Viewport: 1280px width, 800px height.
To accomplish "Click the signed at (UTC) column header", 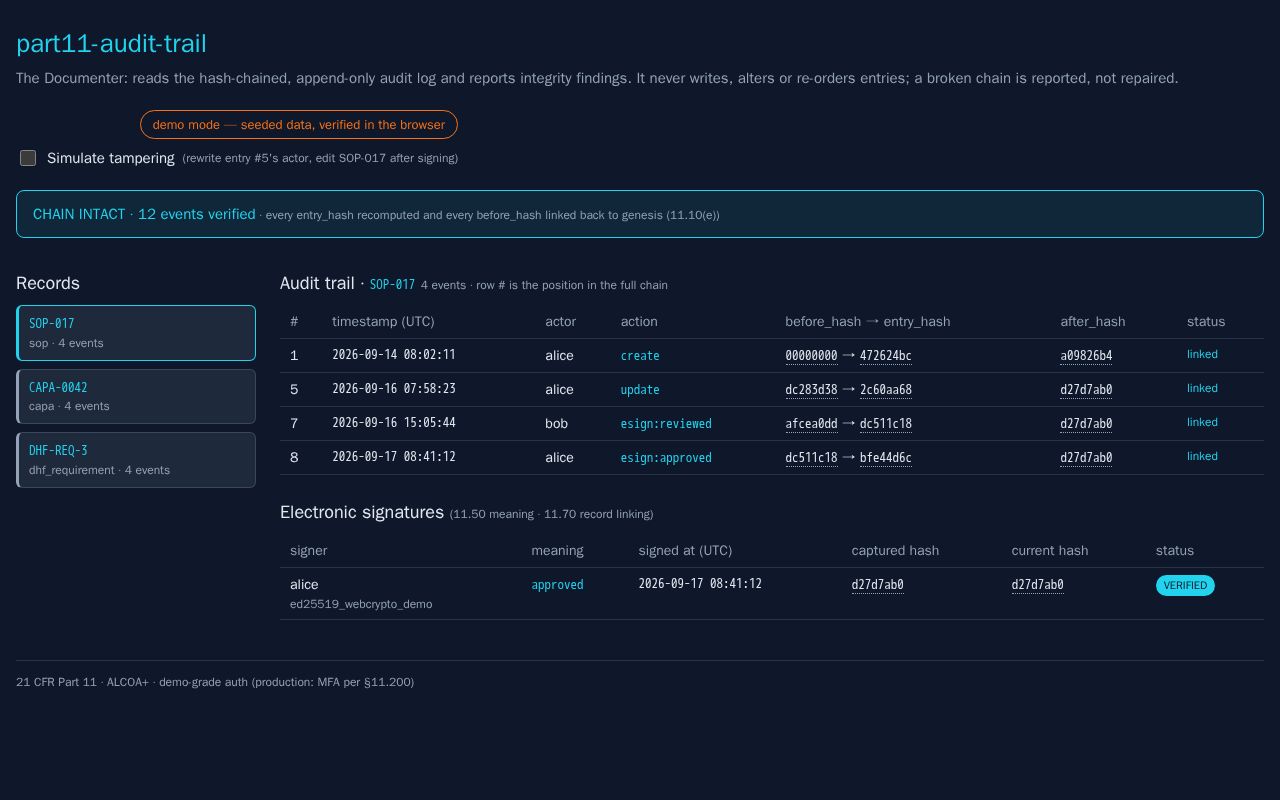I will (685, 551).
